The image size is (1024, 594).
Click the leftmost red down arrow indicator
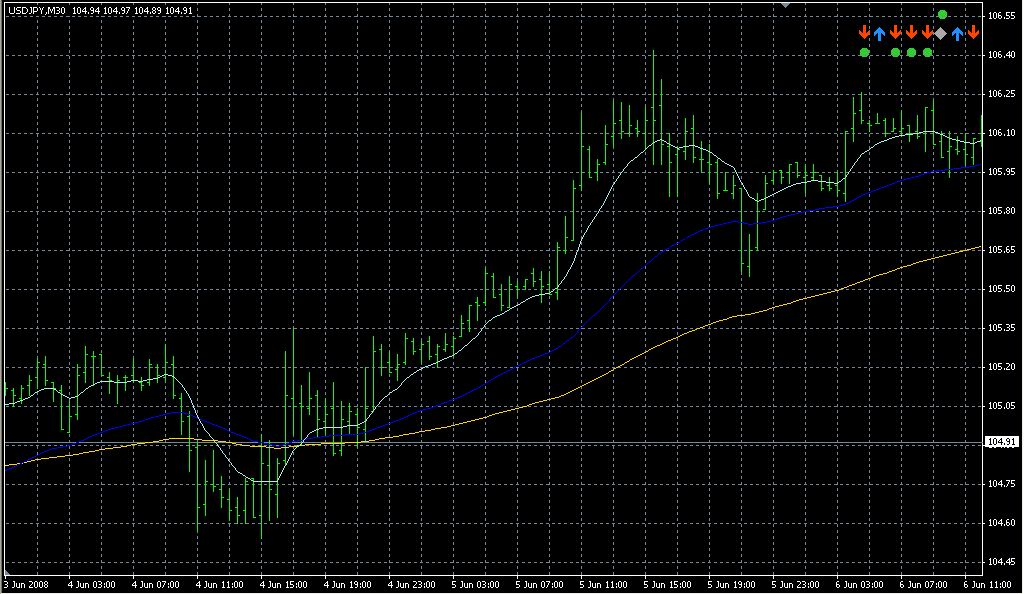coord(864,33)
